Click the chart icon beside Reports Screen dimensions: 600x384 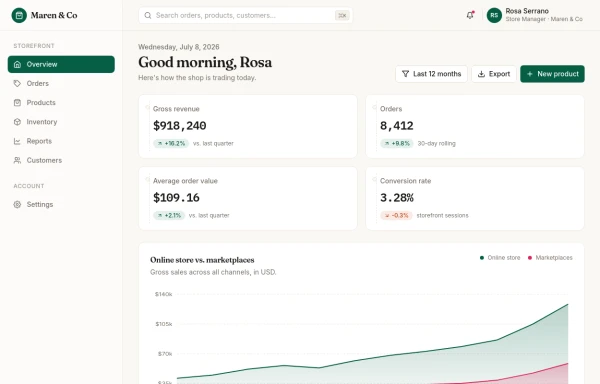point(17,141)
